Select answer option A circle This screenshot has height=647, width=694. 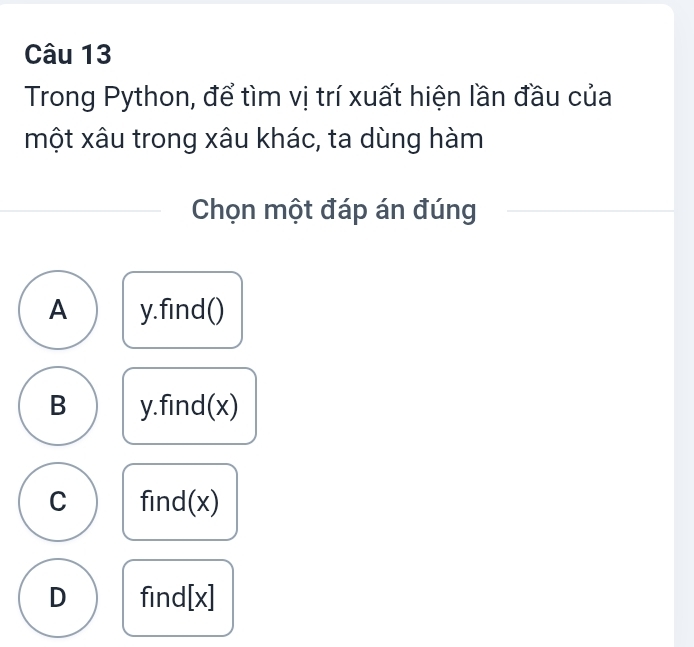pyautogui.click(x=59, y=310)
